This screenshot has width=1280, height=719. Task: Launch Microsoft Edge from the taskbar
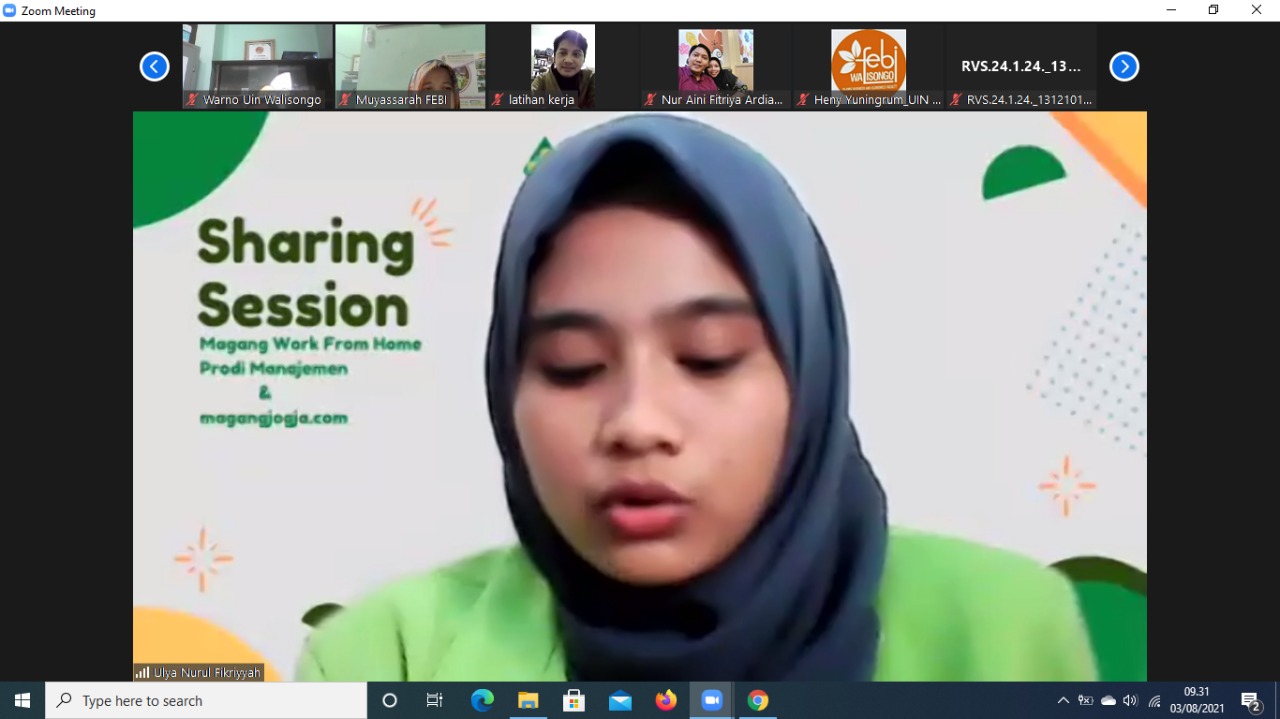point(482,700)
